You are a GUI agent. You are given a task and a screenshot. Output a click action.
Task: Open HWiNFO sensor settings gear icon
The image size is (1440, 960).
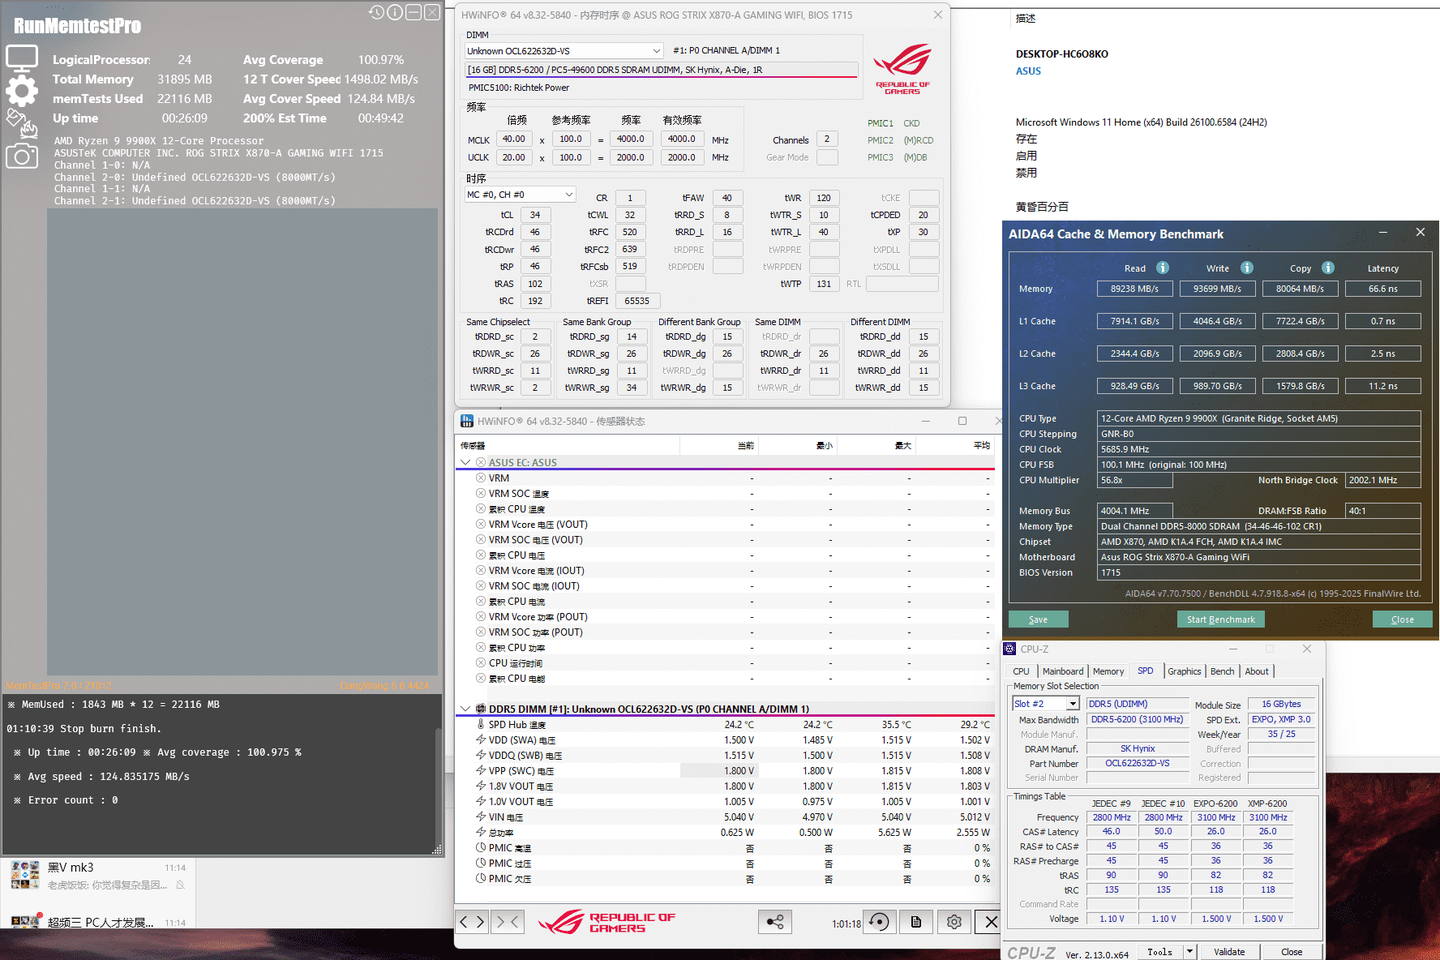[x=954, y=922]
